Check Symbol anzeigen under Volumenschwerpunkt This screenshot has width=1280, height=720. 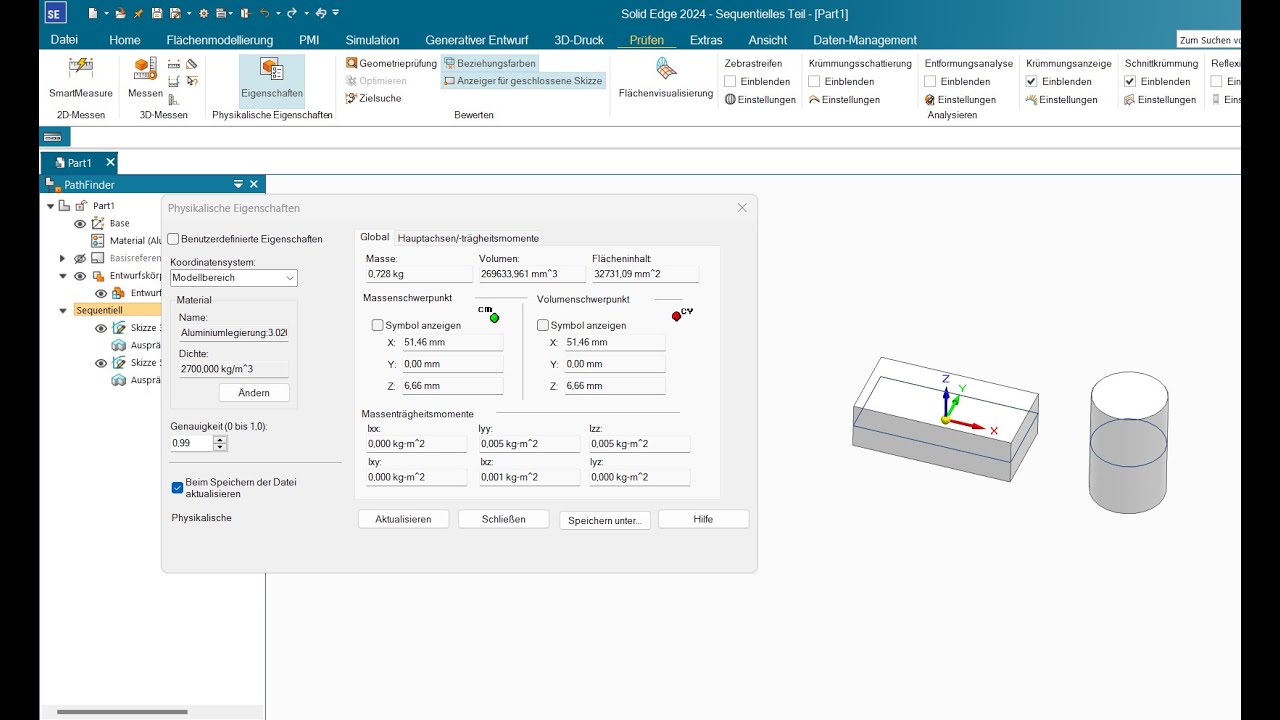[543, 325]
